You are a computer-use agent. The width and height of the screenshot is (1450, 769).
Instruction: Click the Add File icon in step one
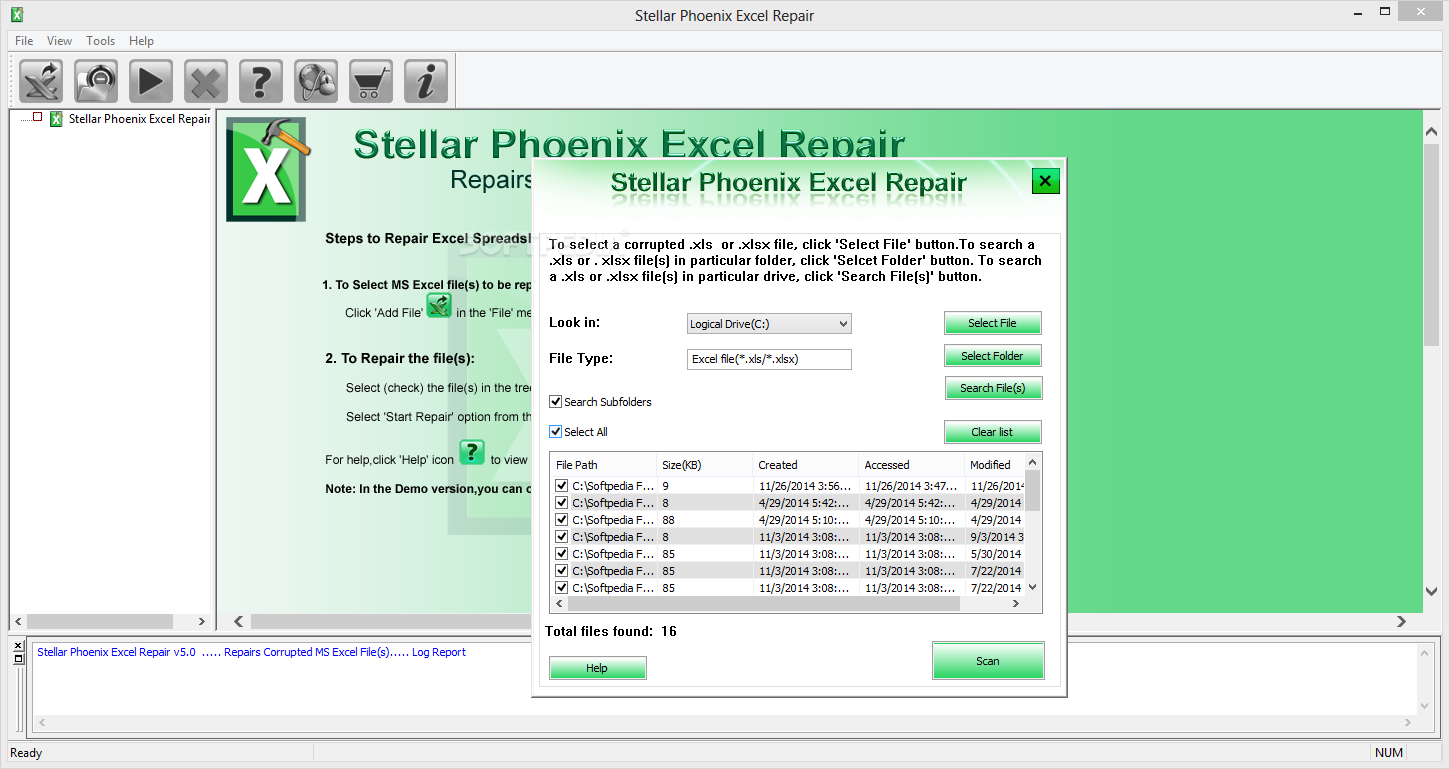(439, 306)
